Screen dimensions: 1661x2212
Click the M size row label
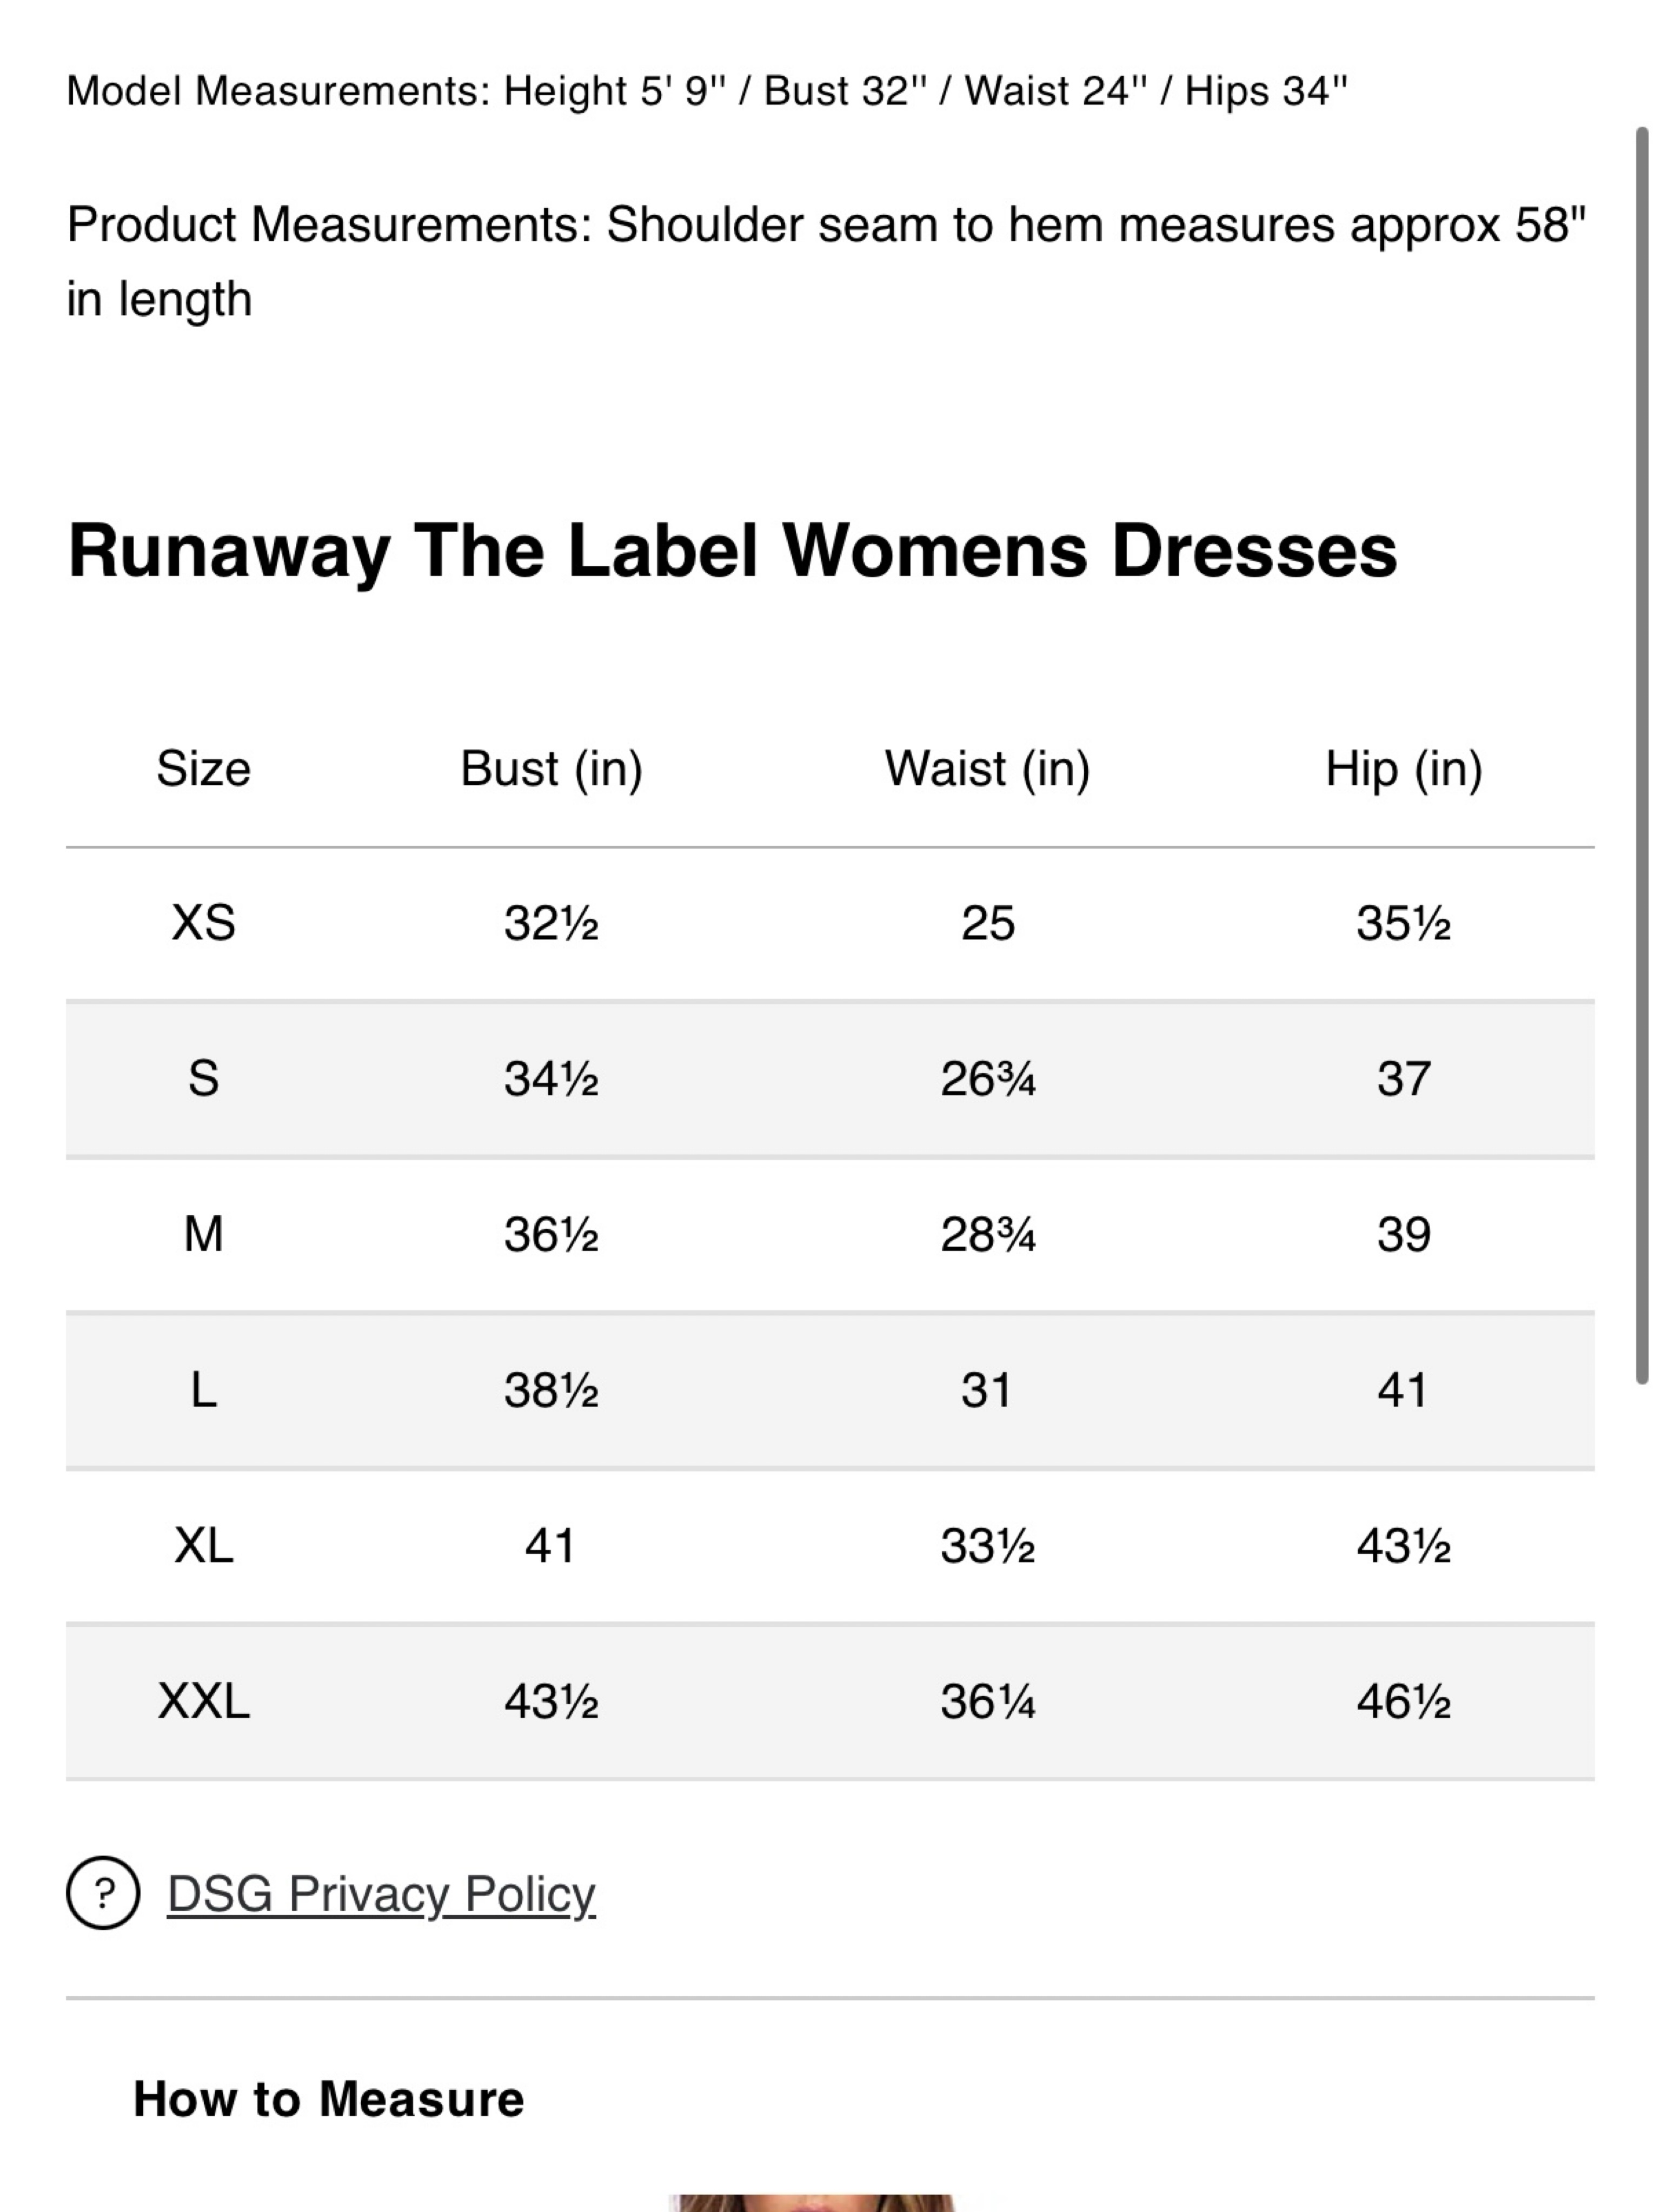[x=203, y=1234]
